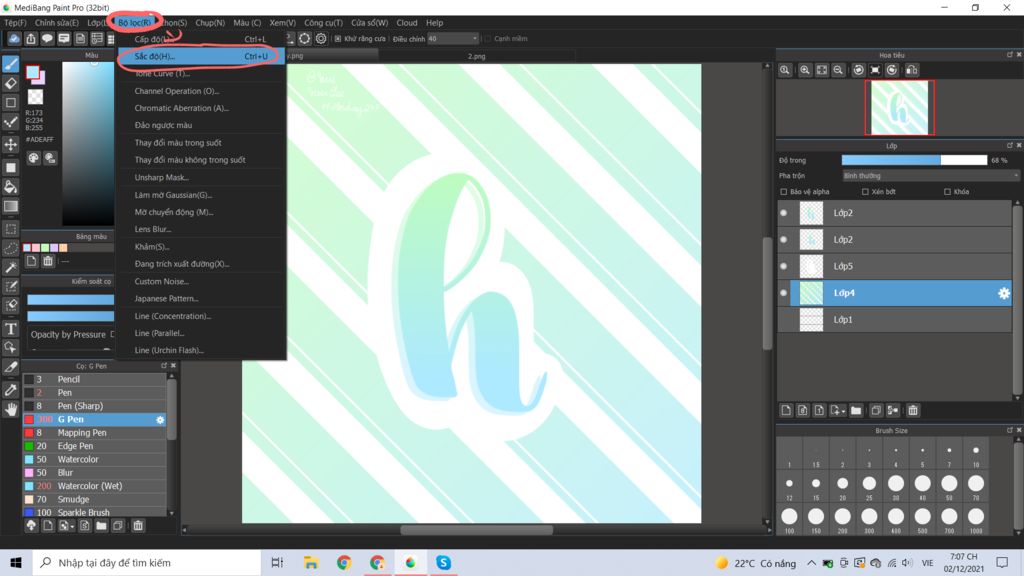The width and height of the screenshot is (1024, 576).
Task: Choose brush size 100 preset
Action: tap(789, 520)
